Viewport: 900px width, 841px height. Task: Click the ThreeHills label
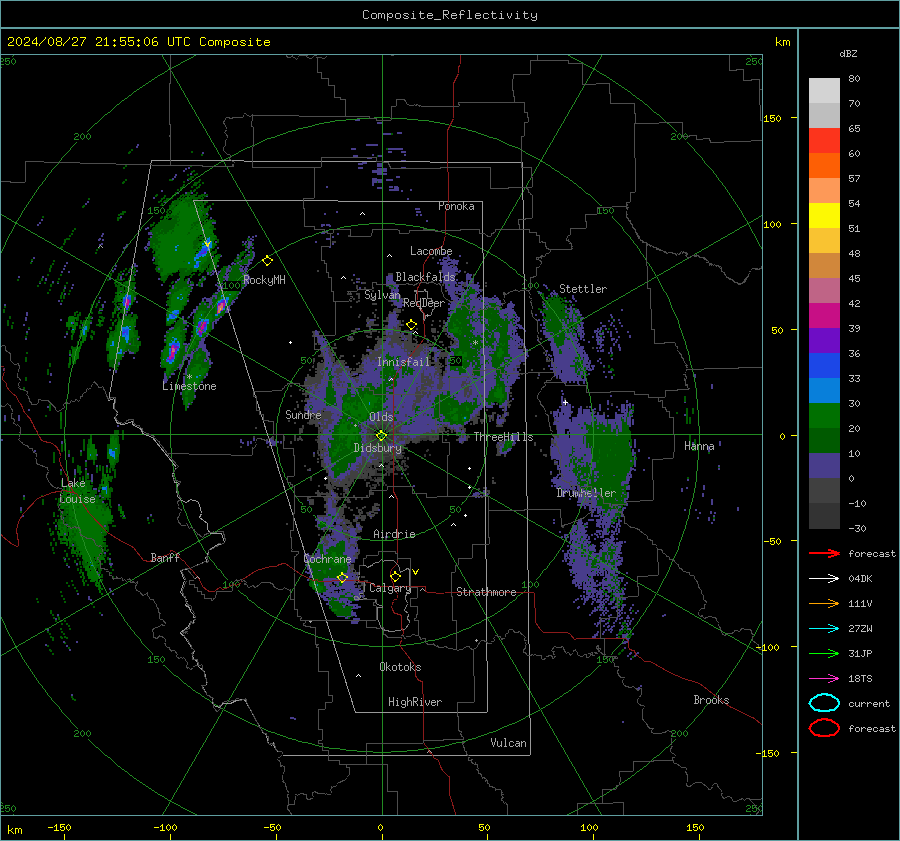pyautogui.click(x=503, y=437)
